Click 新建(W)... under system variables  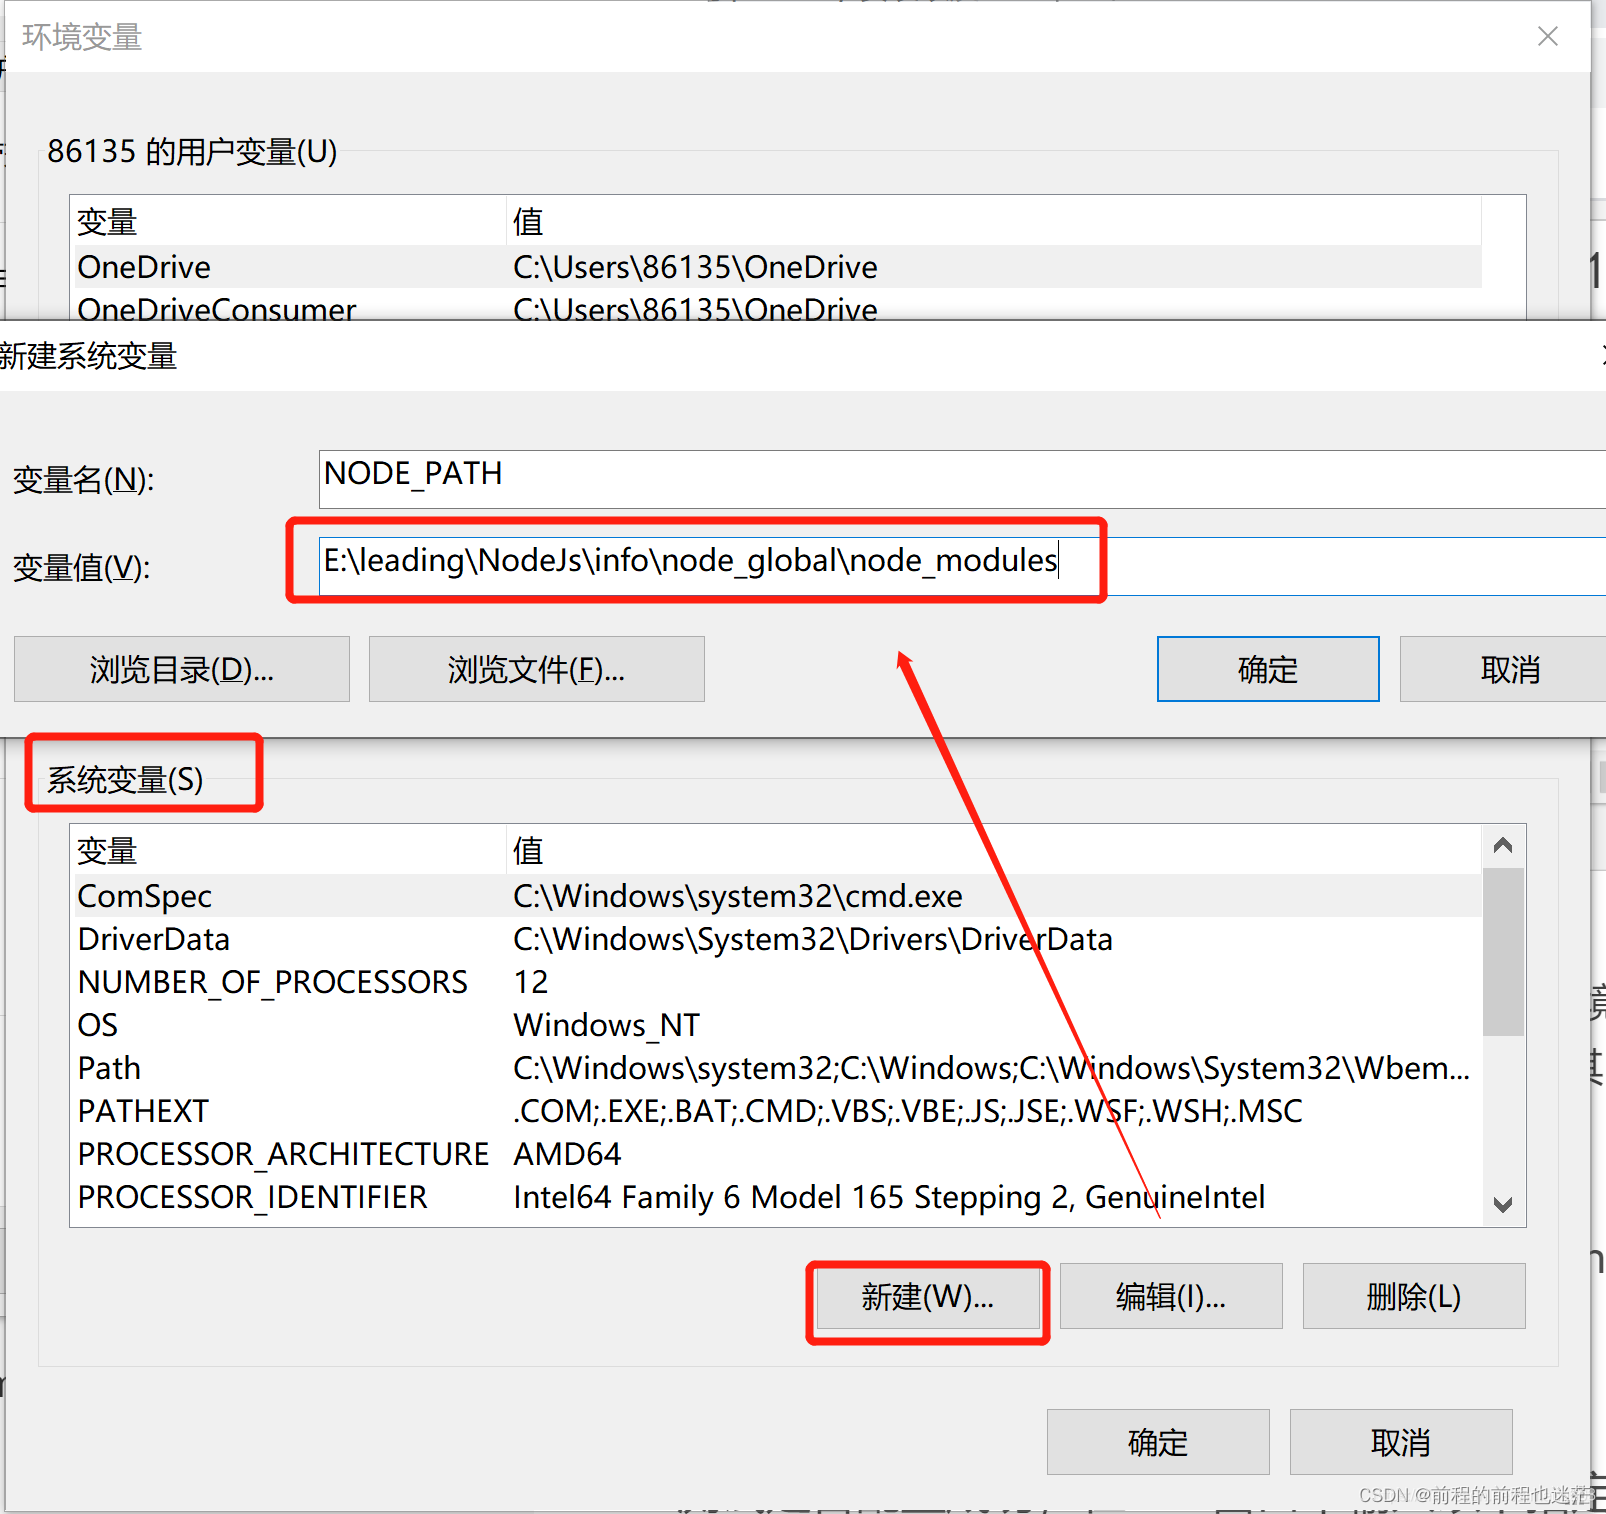(x=928, y=1296)
